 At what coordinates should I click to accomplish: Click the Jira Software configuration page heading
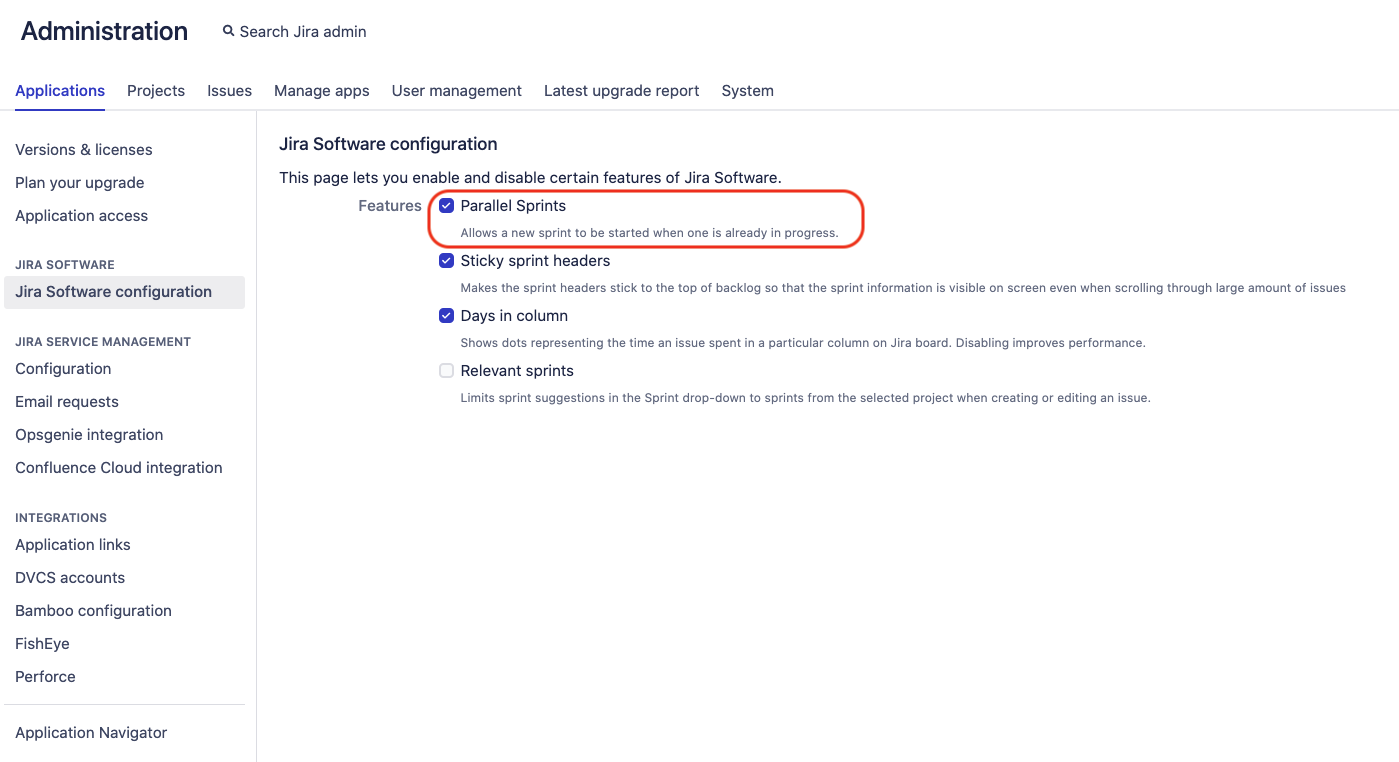388,144
